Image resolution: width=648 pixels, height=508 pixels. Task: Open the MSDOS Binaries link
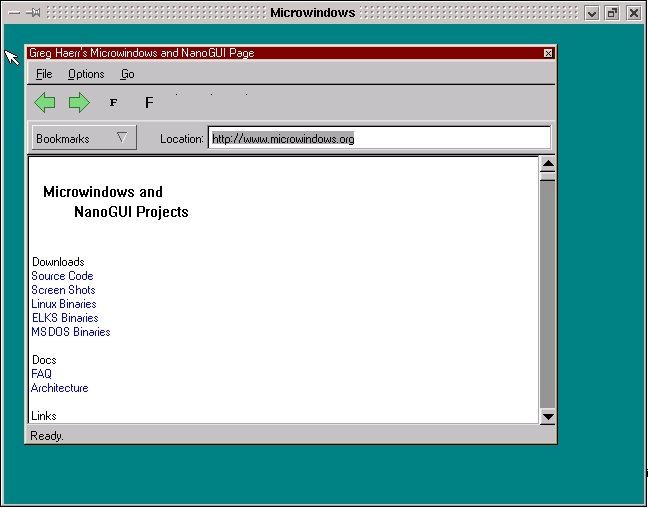(x=71, y=332)
